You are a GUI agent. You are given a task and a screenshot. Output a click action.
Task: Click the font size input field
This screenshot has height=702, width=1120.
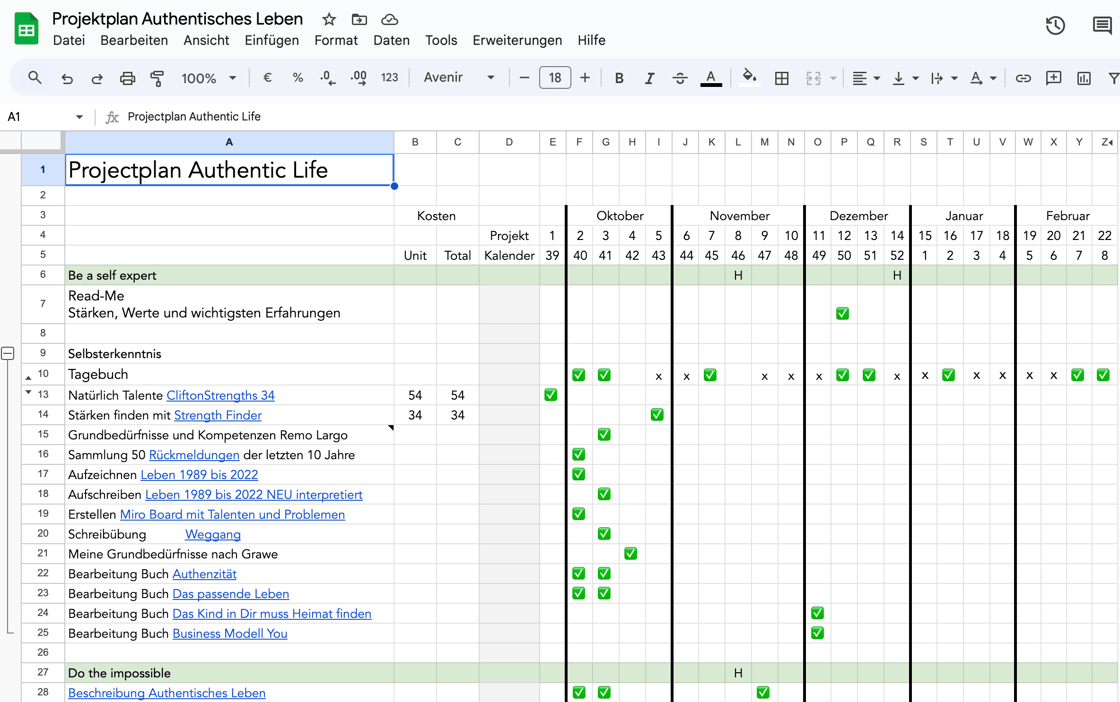(x=554, y=78)
